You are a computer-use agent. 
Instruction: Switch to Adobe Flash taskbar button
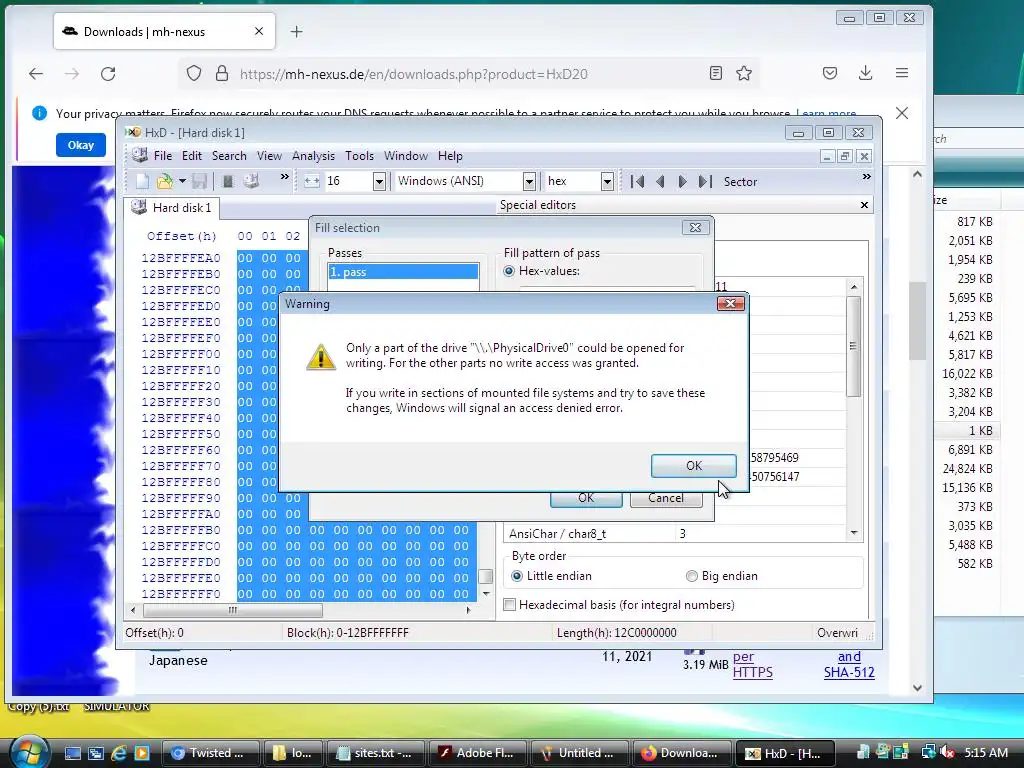click(477, 753)
